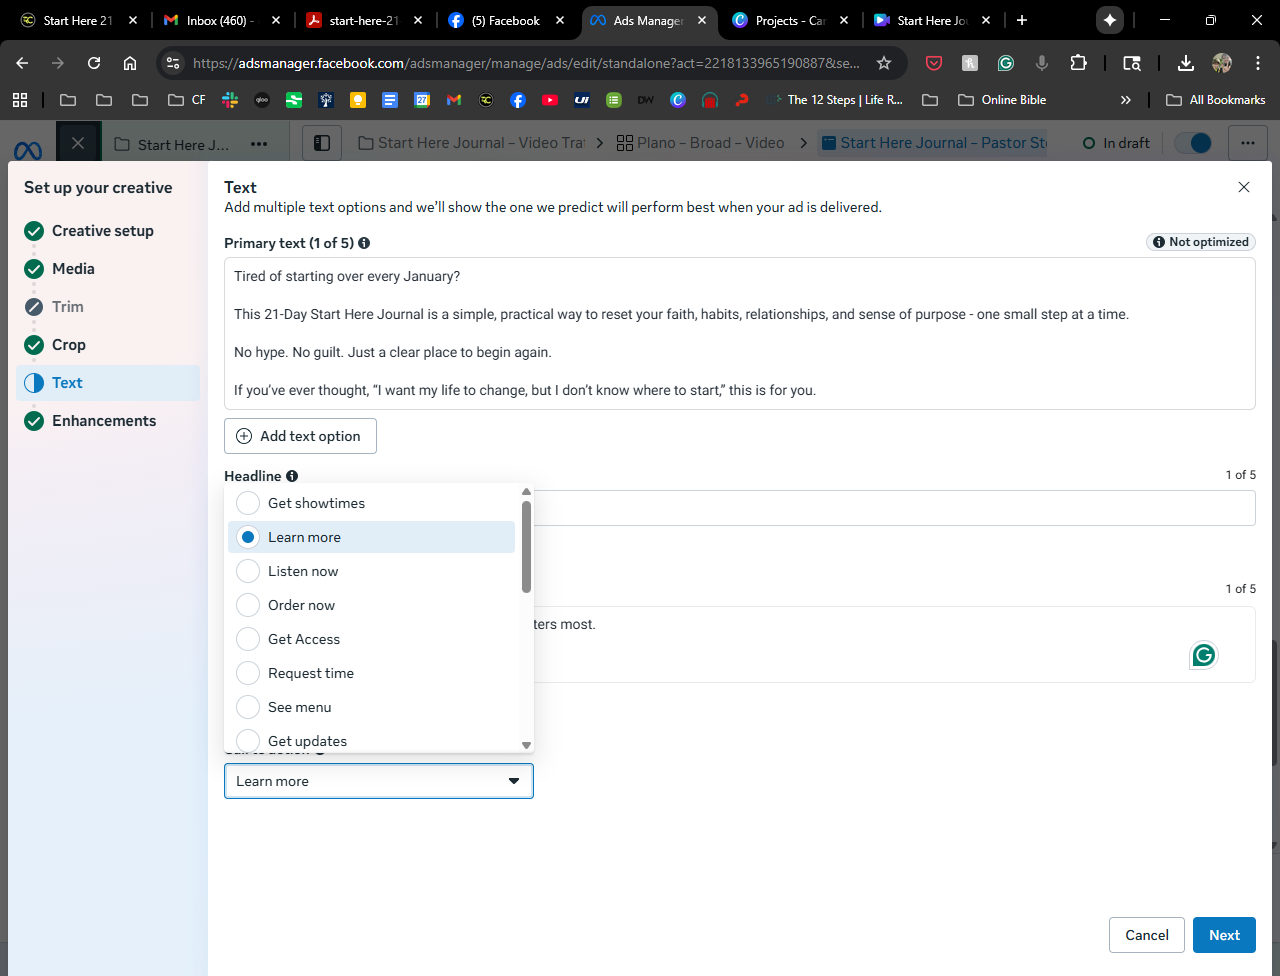
Task: Click the Headline info icon
Action: 292,476
